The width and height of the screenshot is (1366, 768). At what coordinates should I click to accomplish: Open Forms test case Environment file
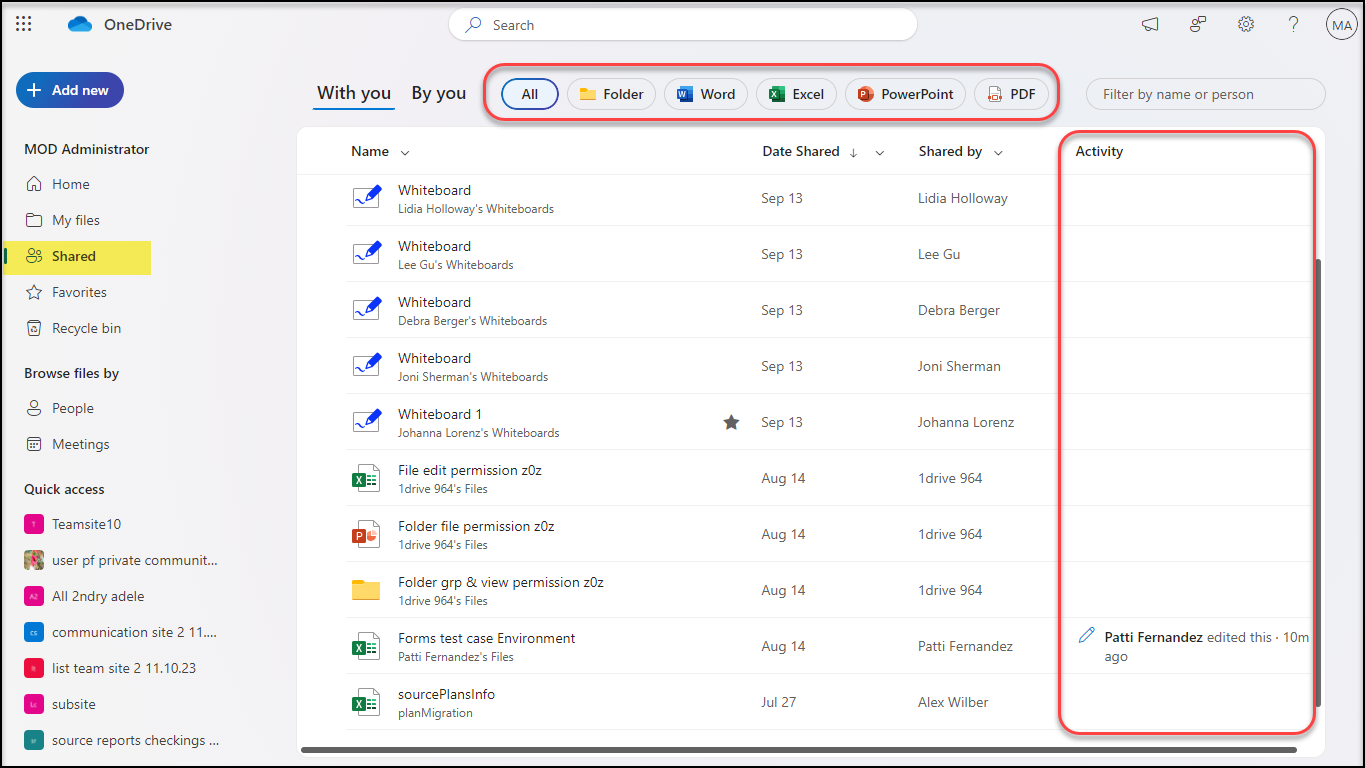click(x=486, y=638)
